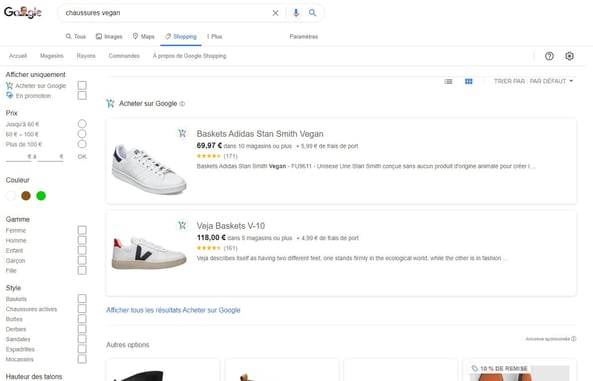Check the Fille checkbox
The height and width of the screenshot is (381, 593).
(82, 270)
